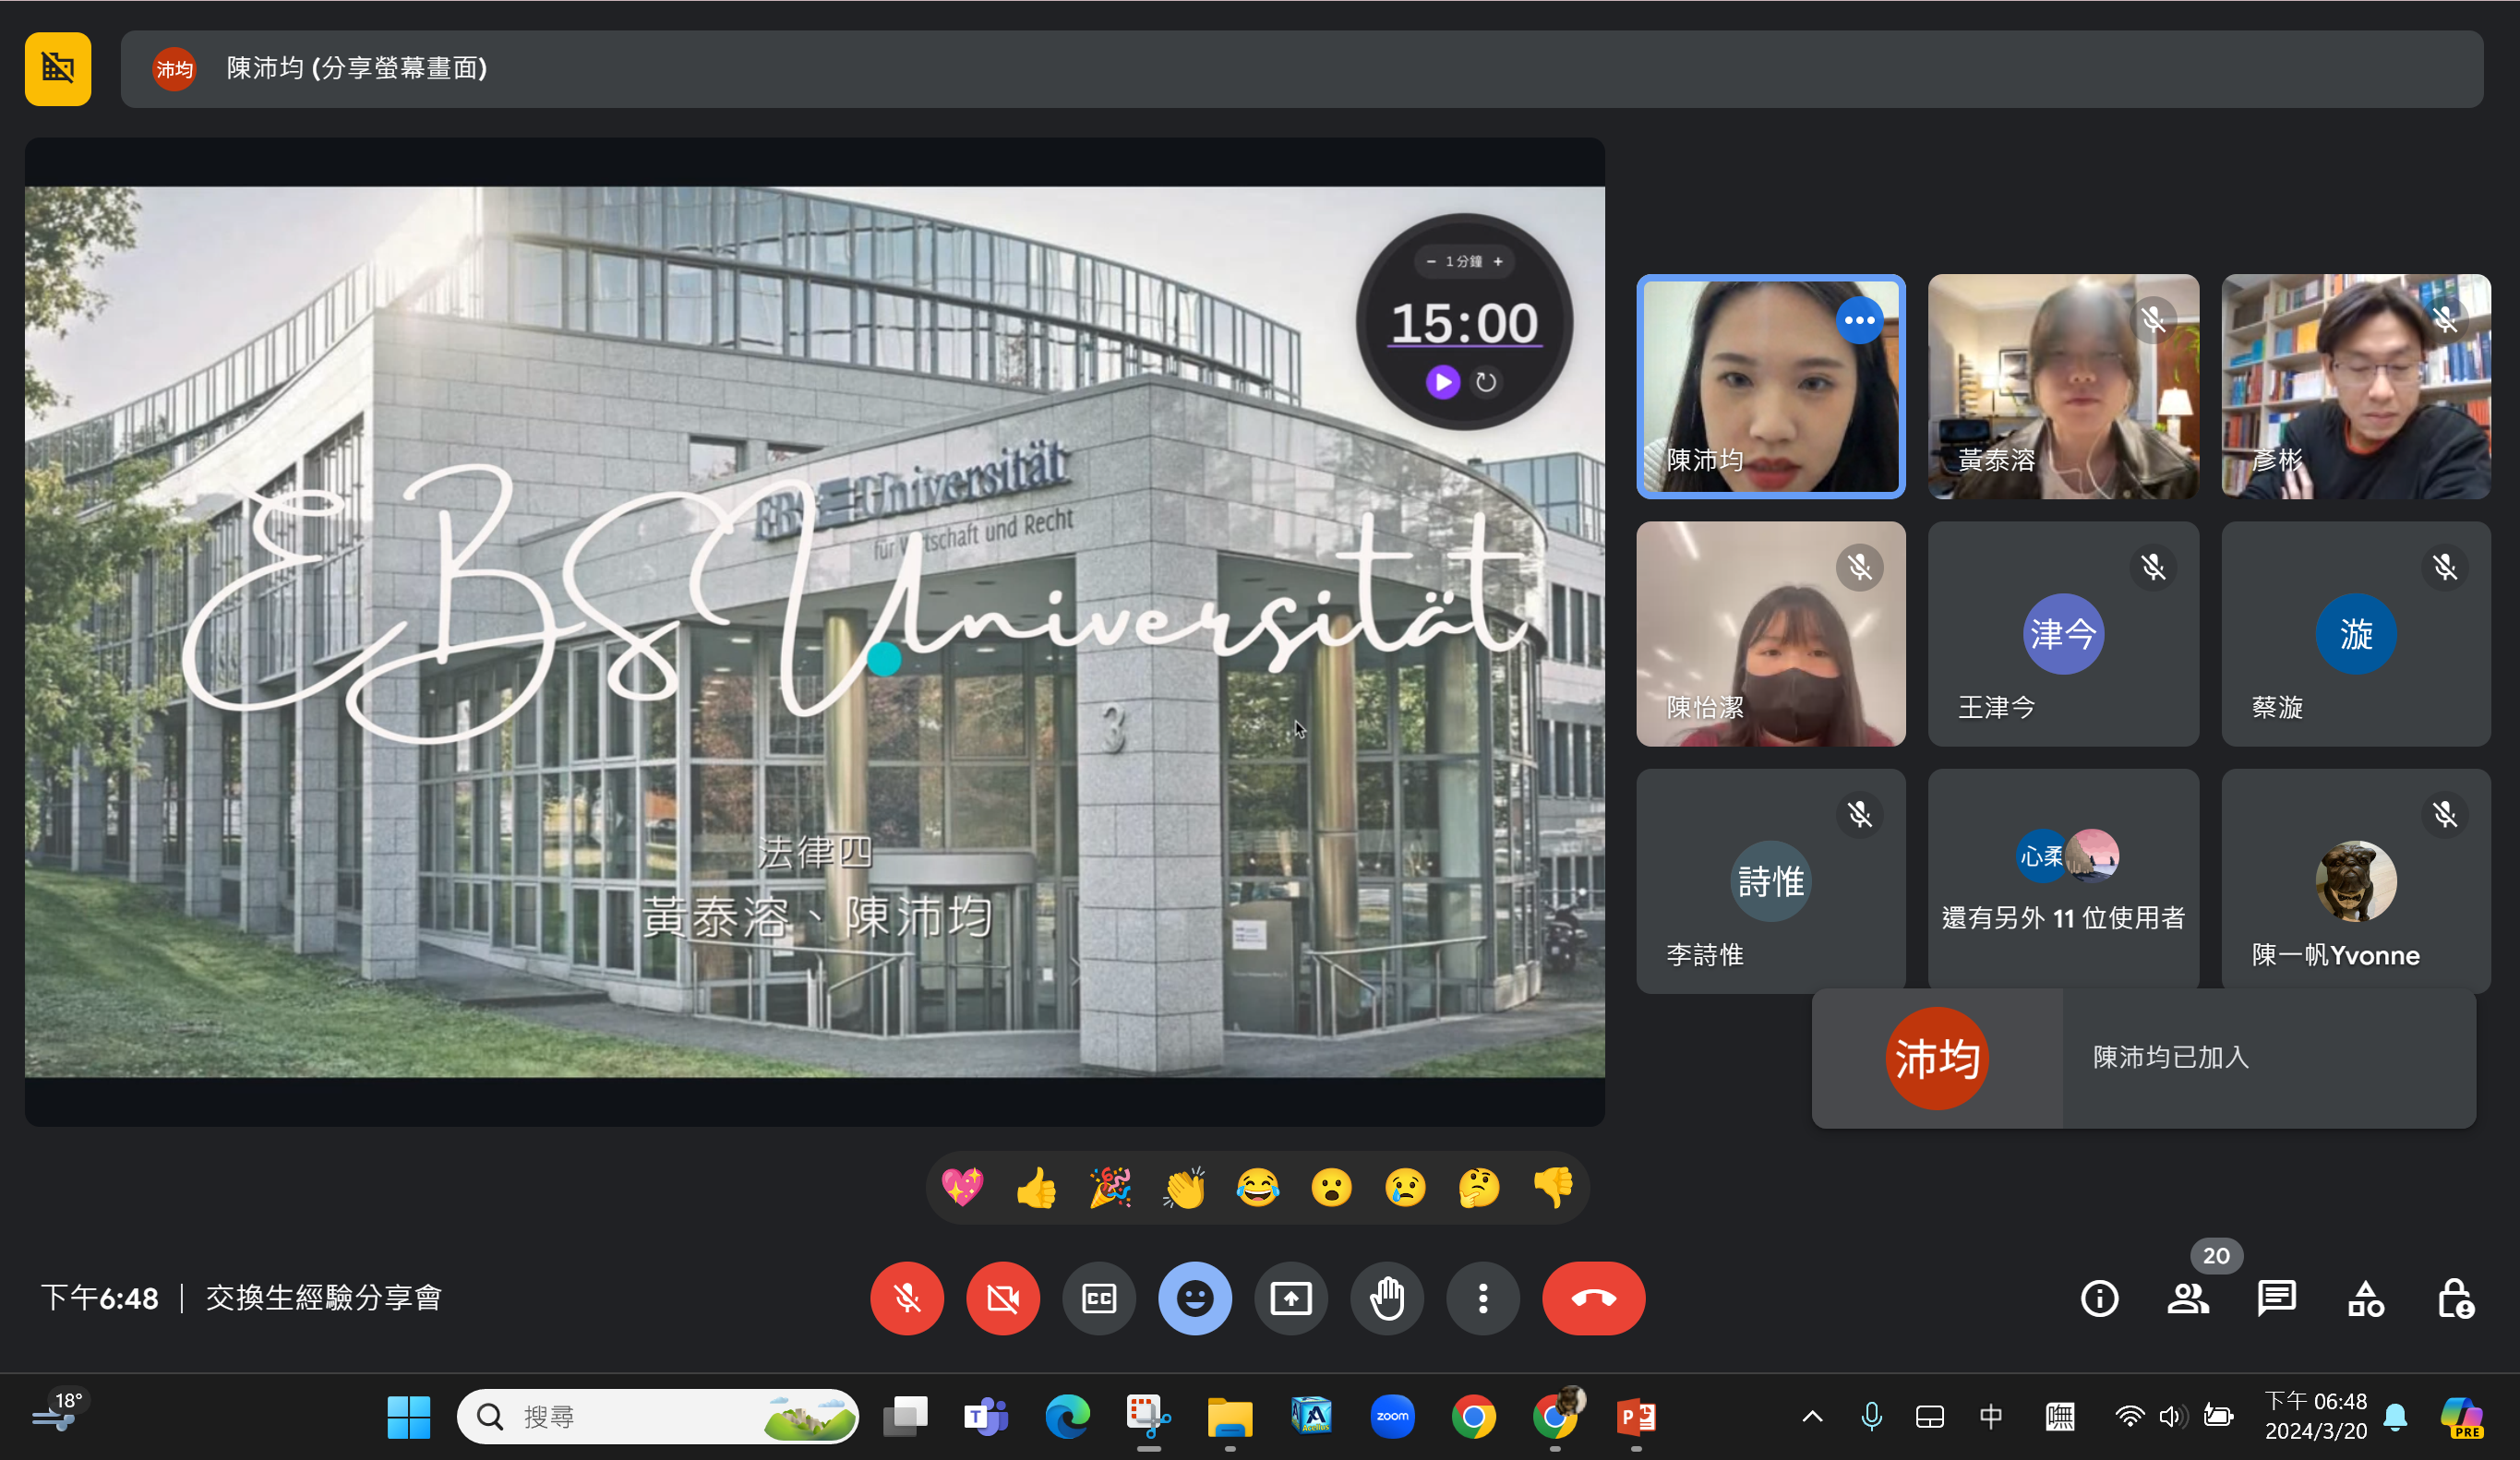Open the activities panel
Screen dimensions: 2520x1460
pyautogui.click(x=2365, y=1298)
